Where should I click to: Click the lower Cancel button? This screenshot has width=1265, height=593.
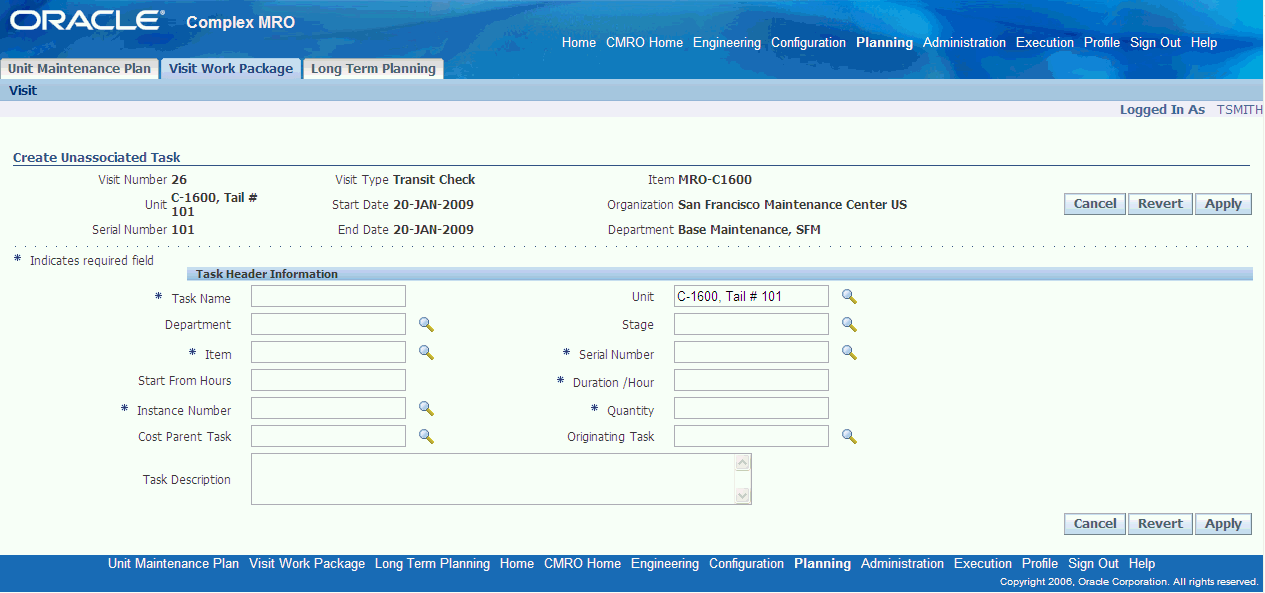1095,524
